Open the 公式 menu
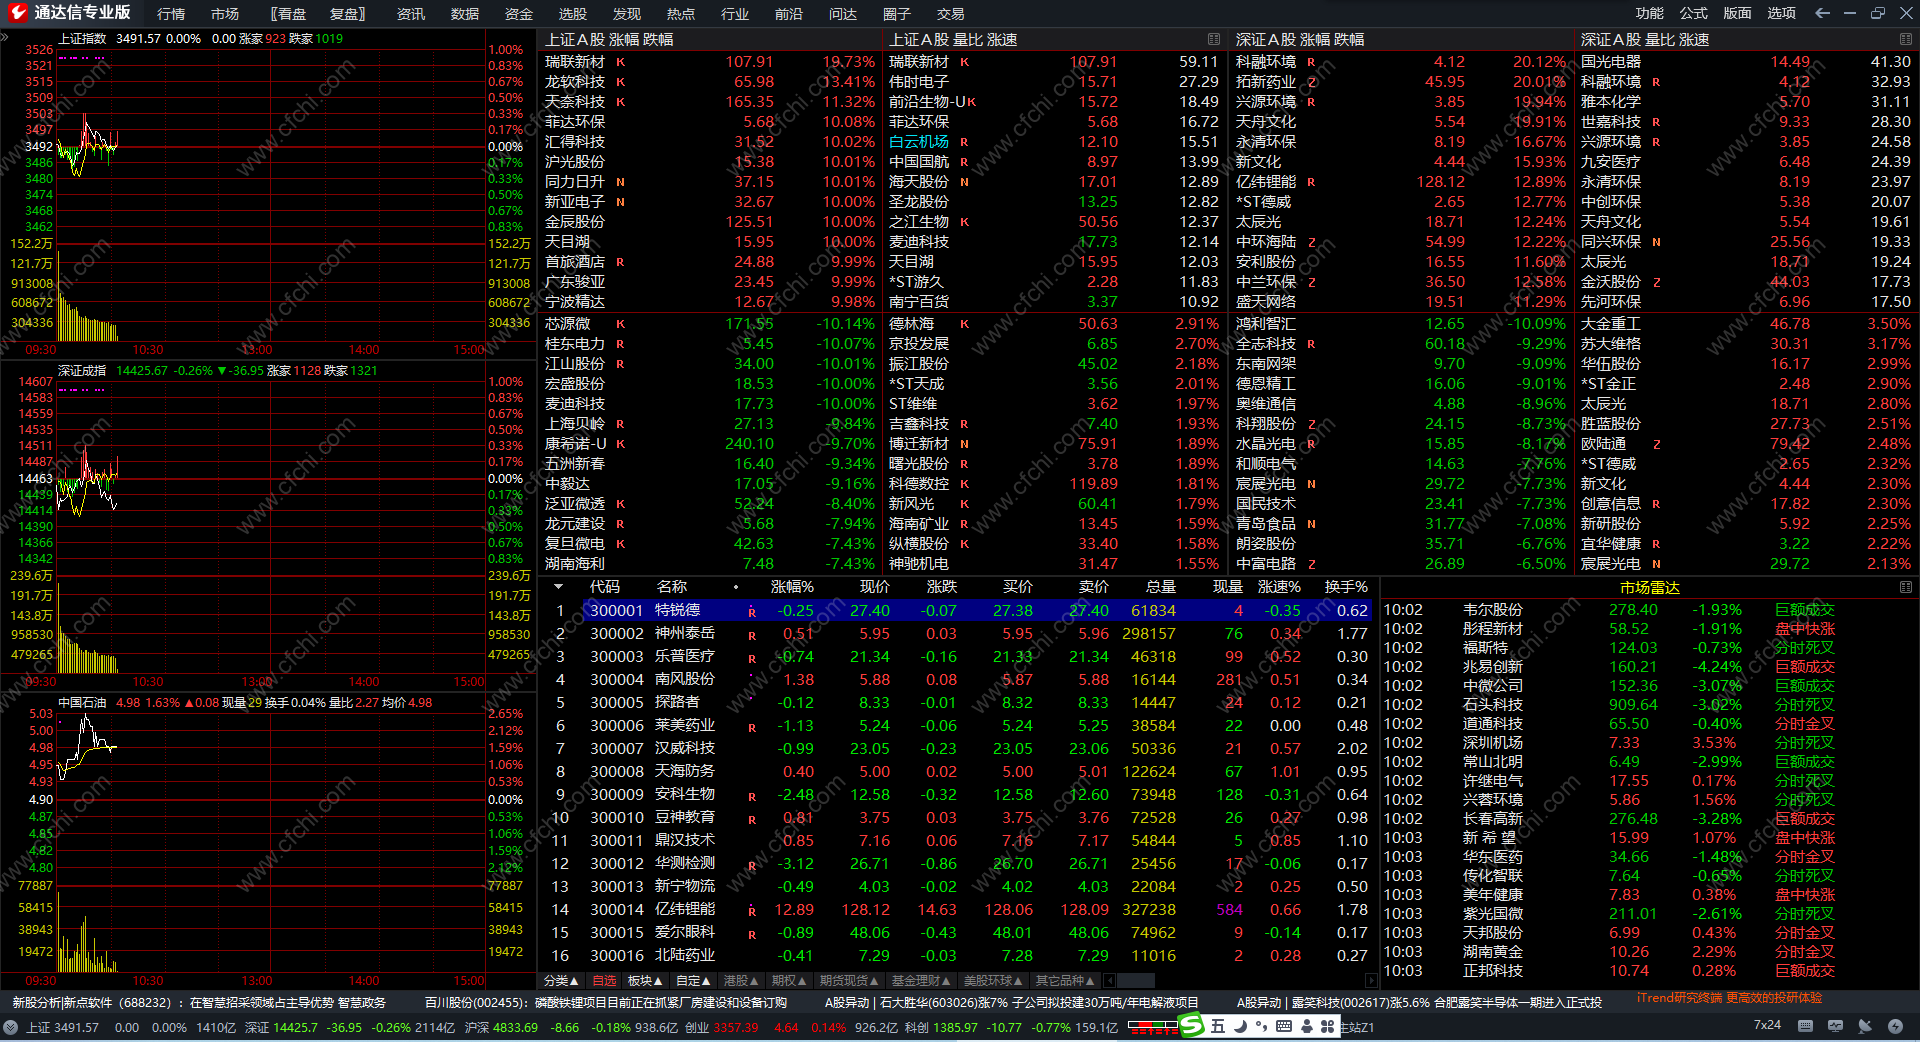1920x1042 pixels. 1694,13
